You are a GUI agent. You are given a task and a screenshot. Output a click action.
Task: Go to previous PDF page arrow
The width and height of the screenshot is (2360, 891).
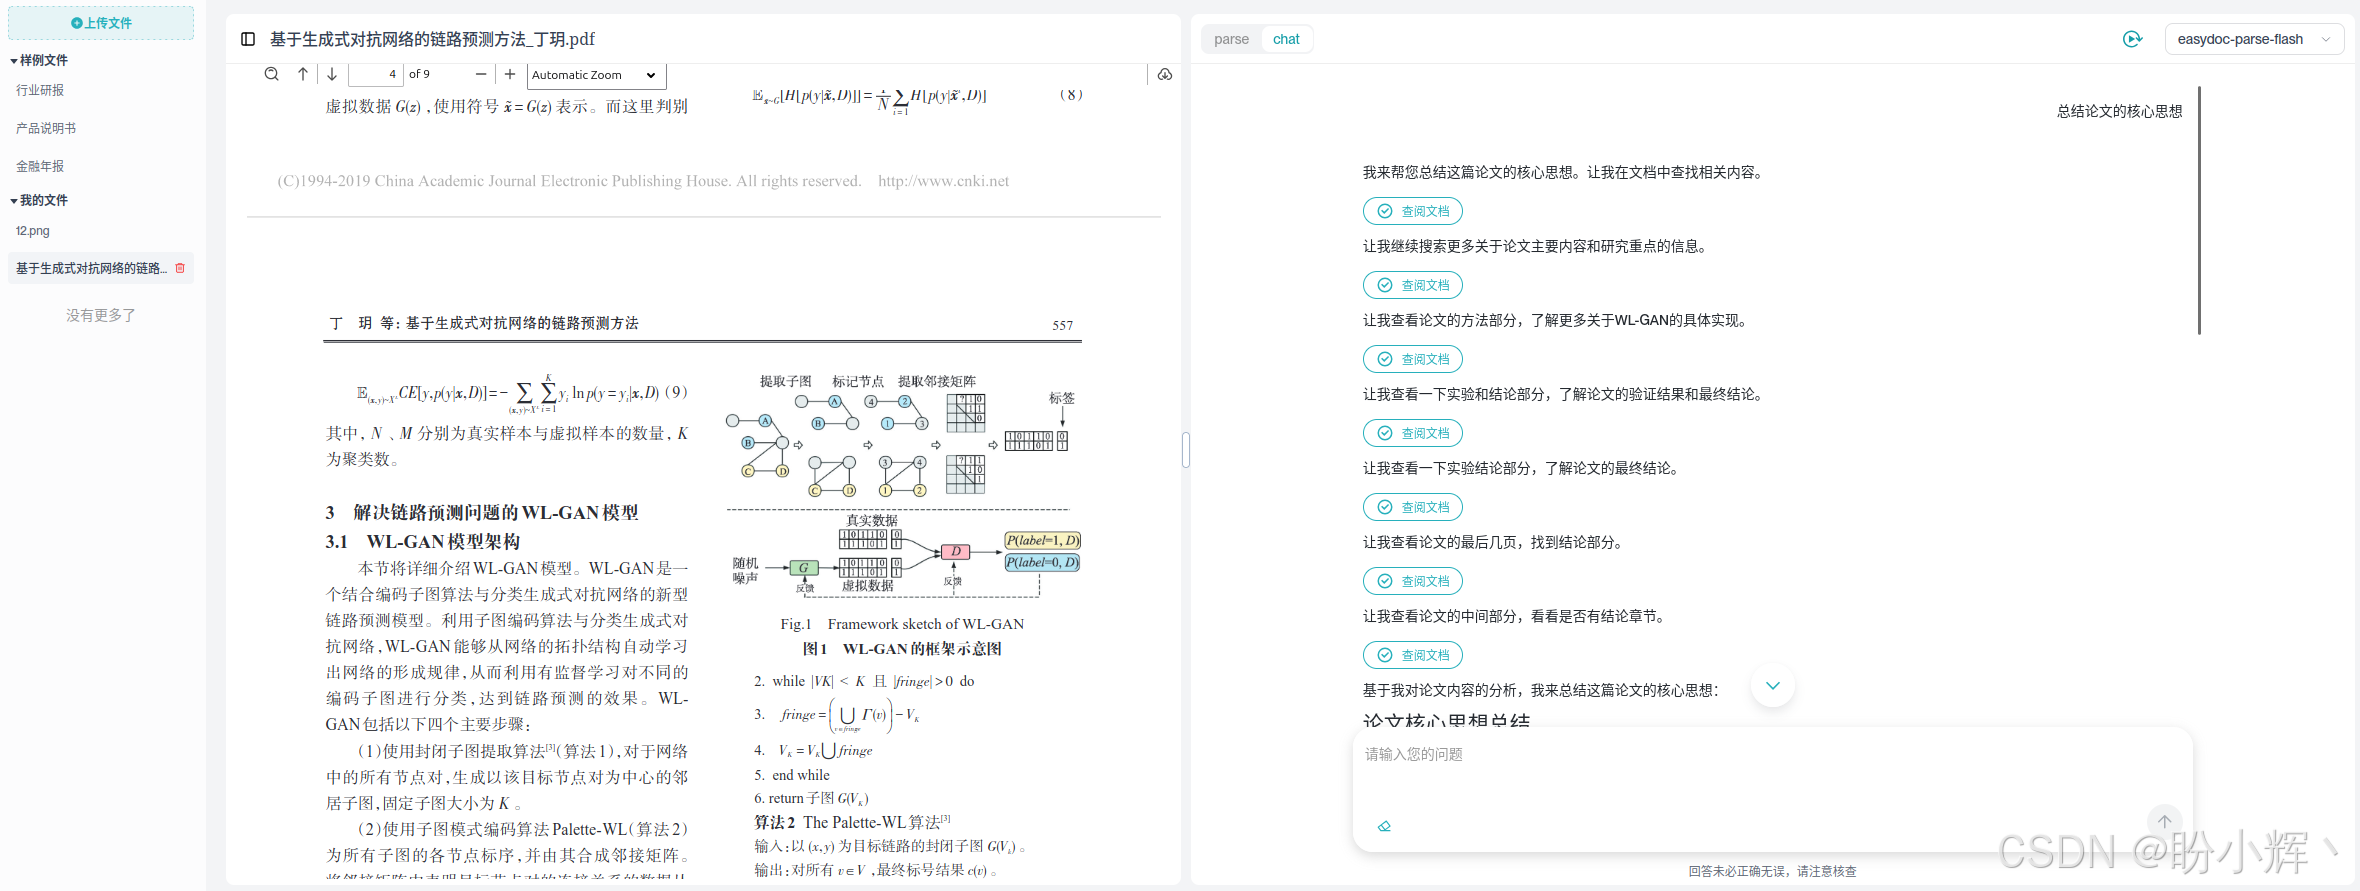[303, 74]
